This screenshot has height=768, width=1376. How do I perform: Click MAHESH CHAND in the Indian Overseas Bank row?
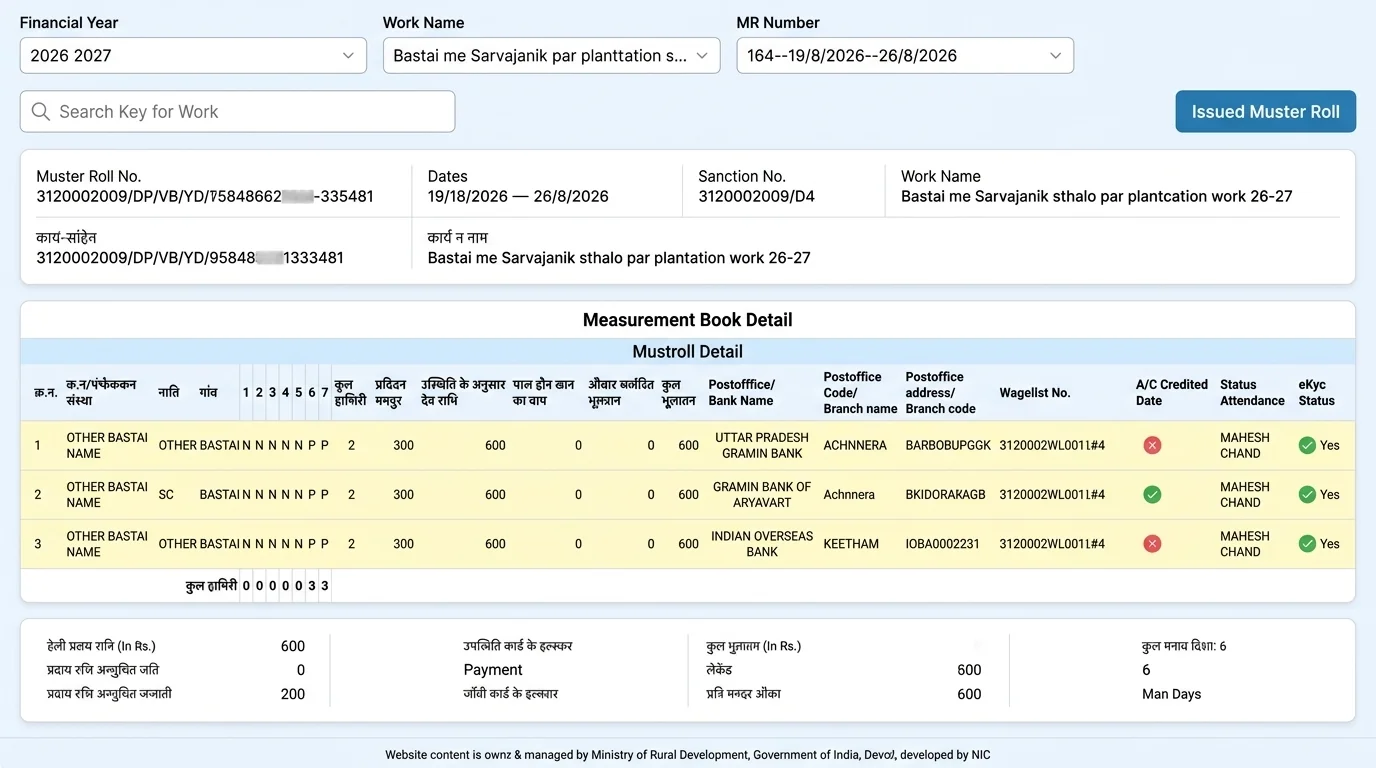1245,544
